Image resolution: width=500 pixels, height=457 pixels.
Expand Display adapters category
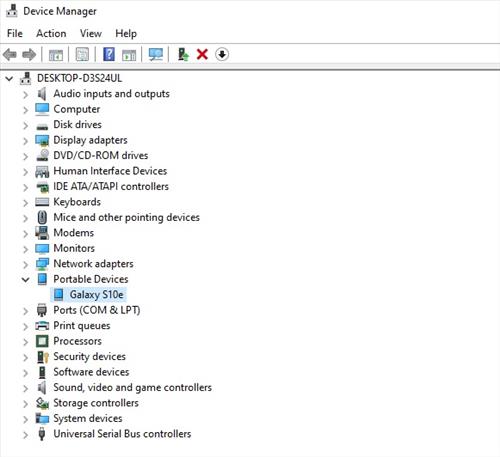pos(26,141)
